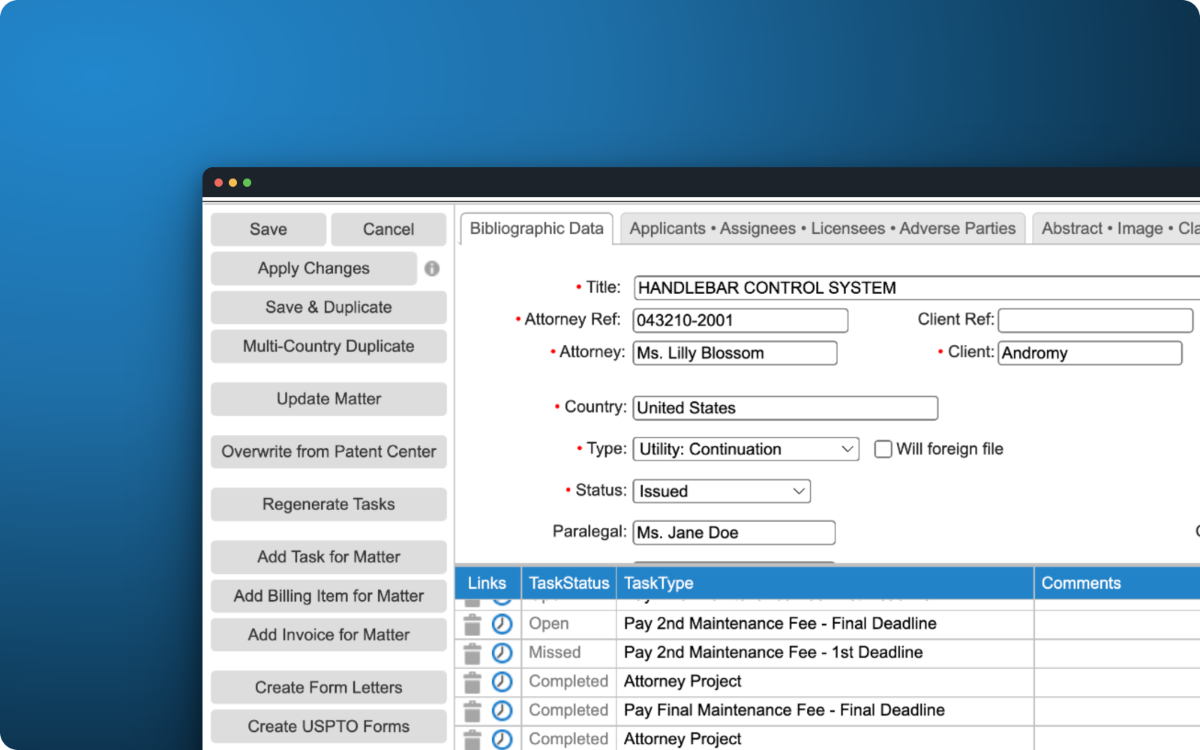Click the Title field HANDLEBAR CONTROL SYSTEM
The height and width of the screenshot is (750, 1200).
(x=916, y=288)
